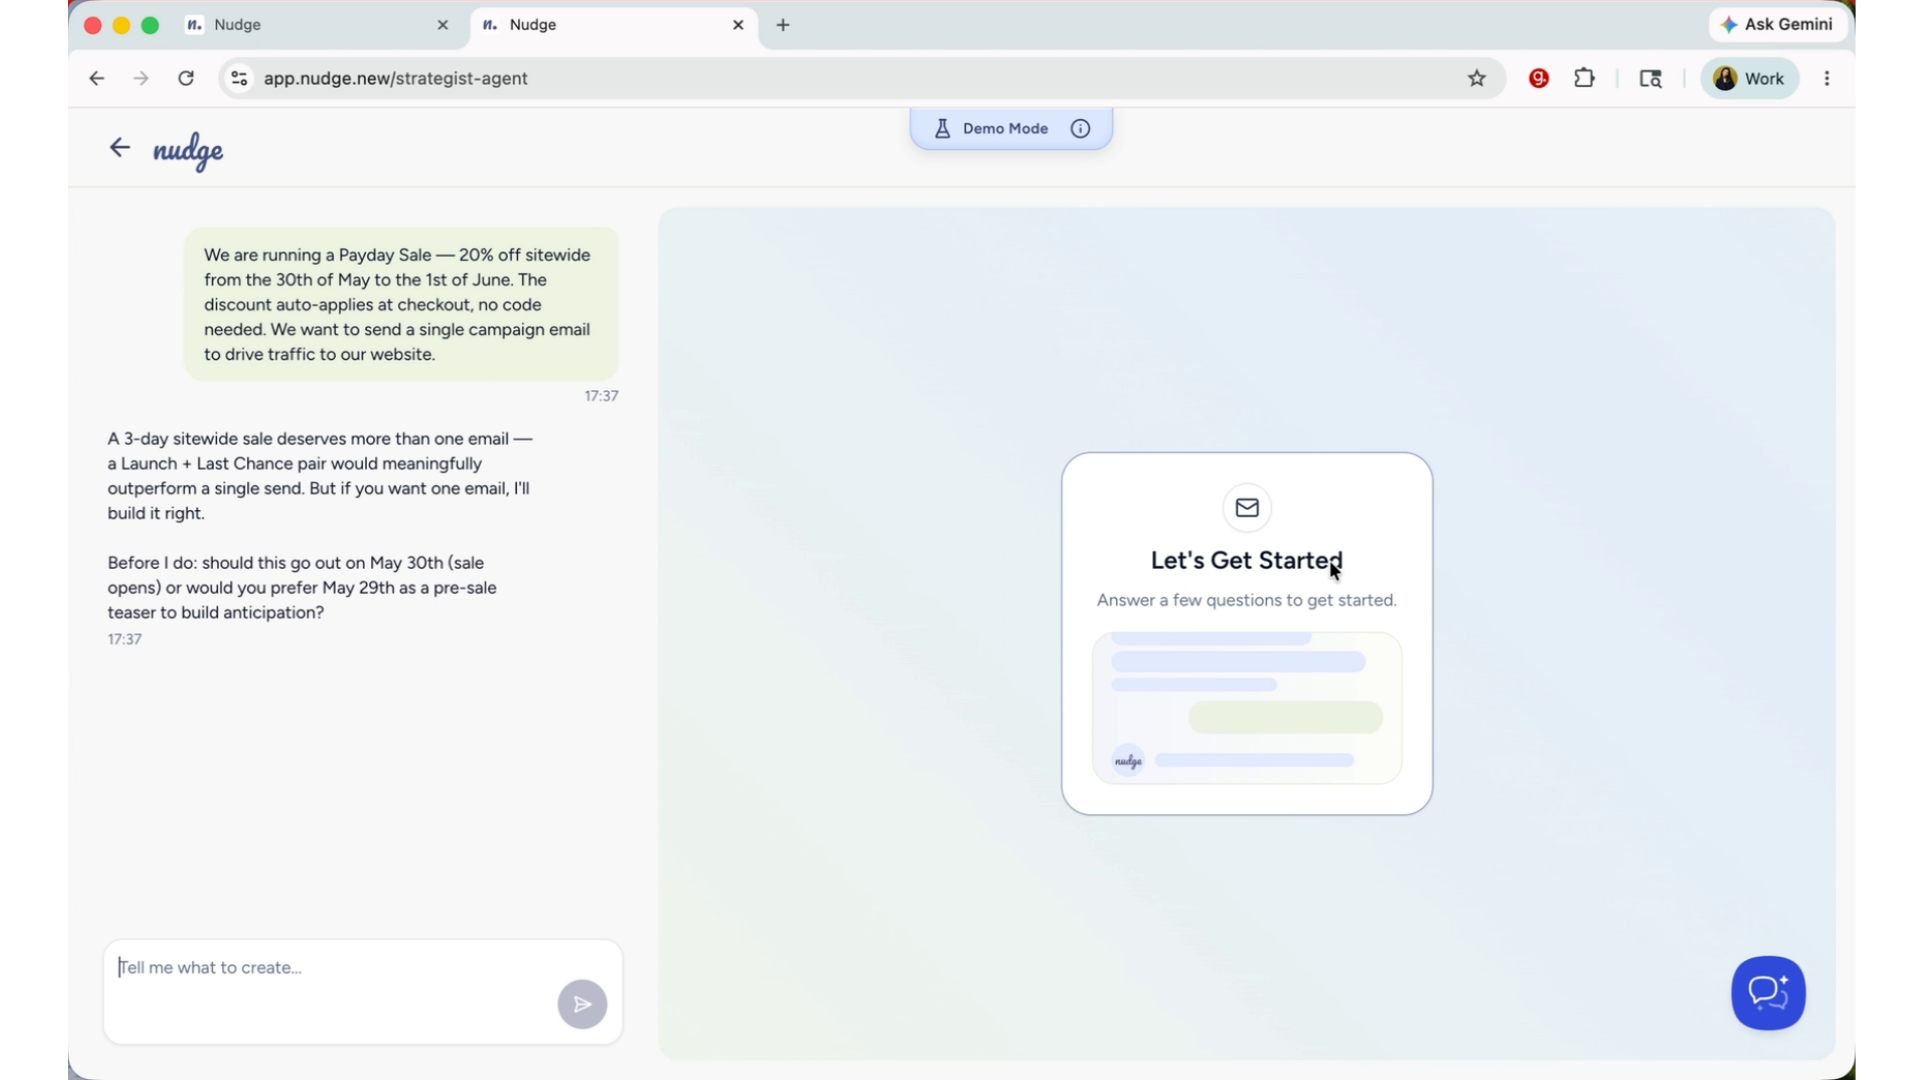Navigate forward in the browser
The image size is (1920, 1080).
pos(141,78)
